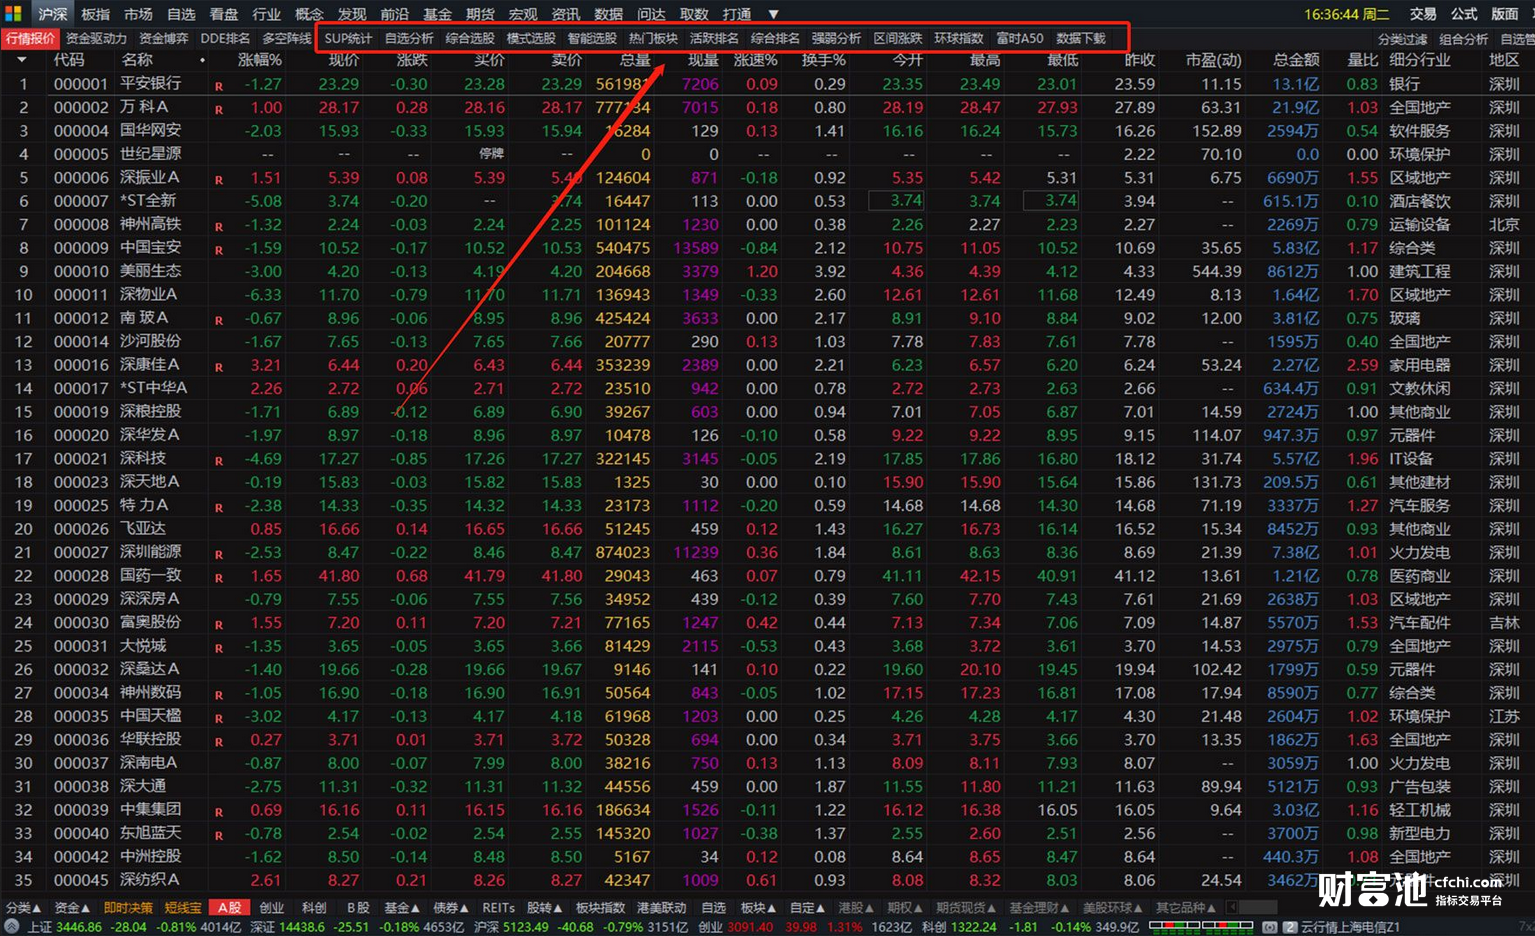Sort by the 涨幅% column header
This screenshot has height=936, width=1535.
click(260, 60)
